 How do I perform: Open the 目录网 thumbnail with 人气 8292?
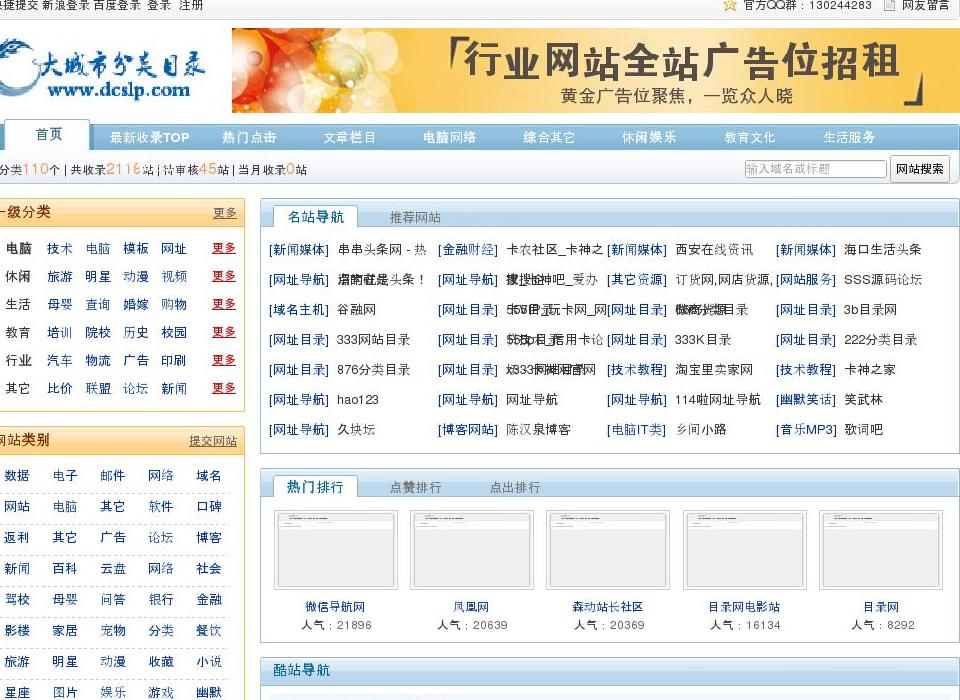point(881,550)
